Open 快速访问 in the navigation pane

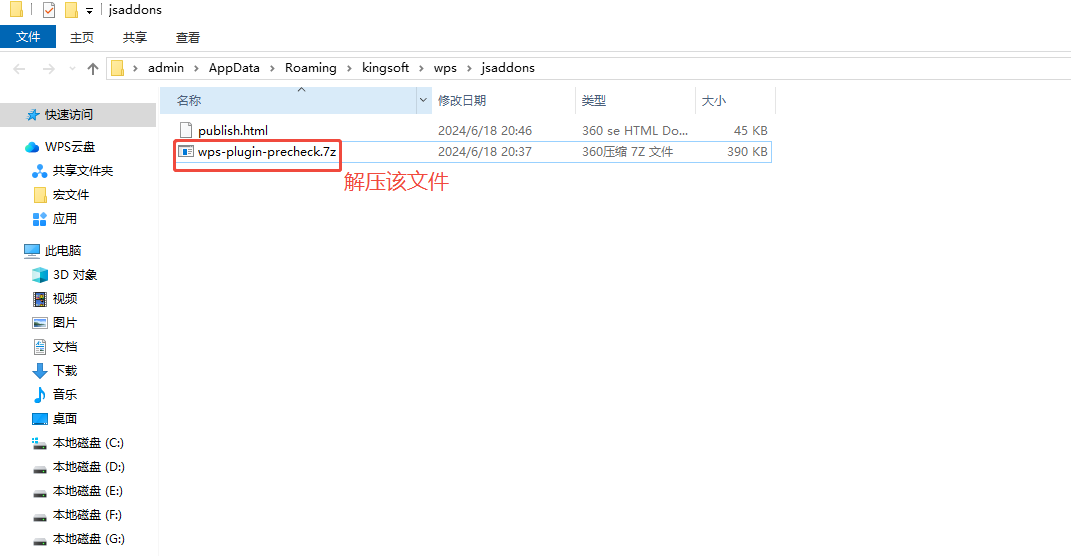(69, 115)
